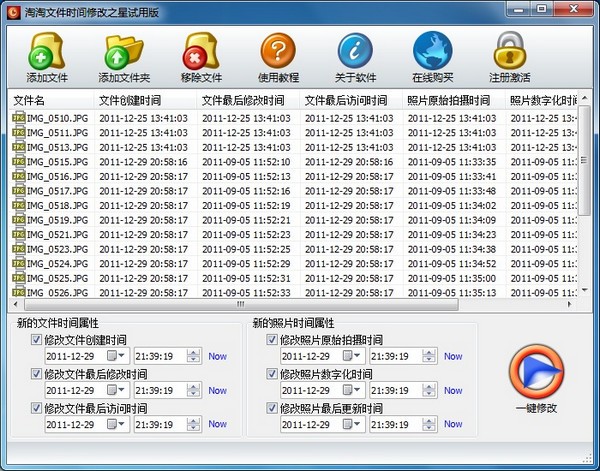This screenshot has width=600, height=471.
Task: Toggle the 修改照片数字化时间 checkbox
Action: pyautogui.click(x=272, y=373)
